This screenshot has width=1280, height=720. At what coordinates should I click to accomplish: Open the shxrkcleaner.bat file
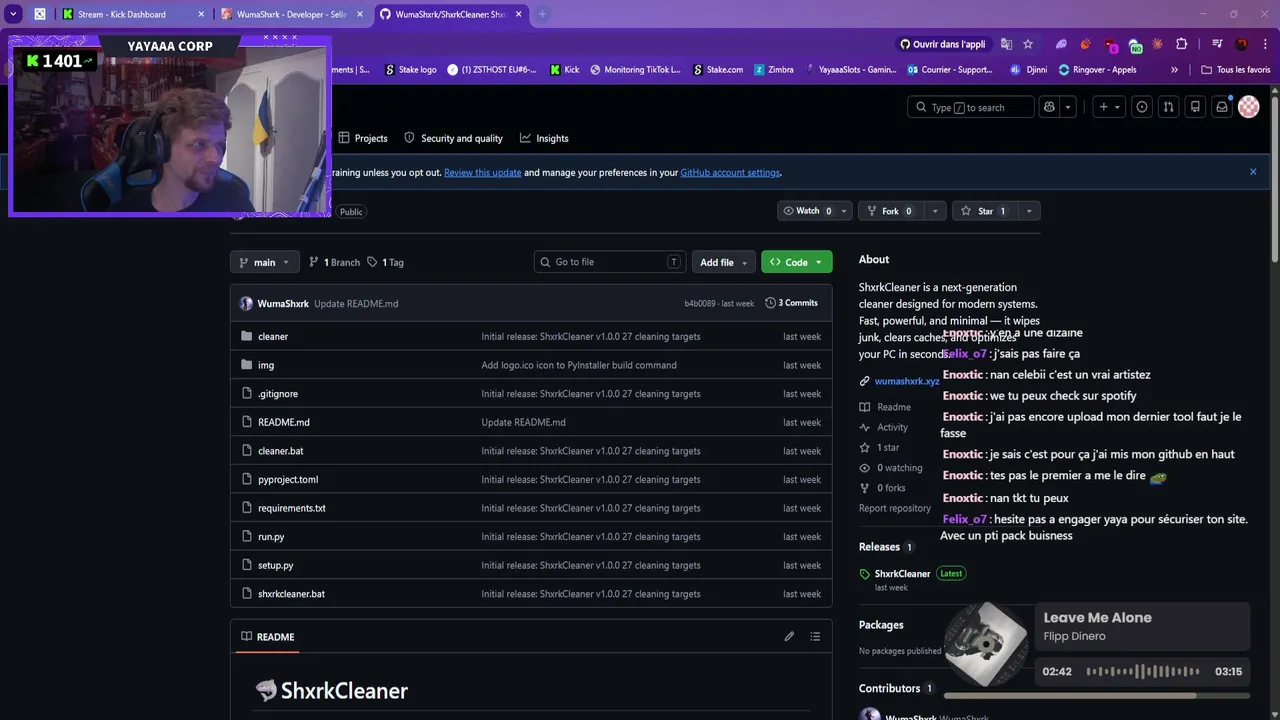[291, 594]
